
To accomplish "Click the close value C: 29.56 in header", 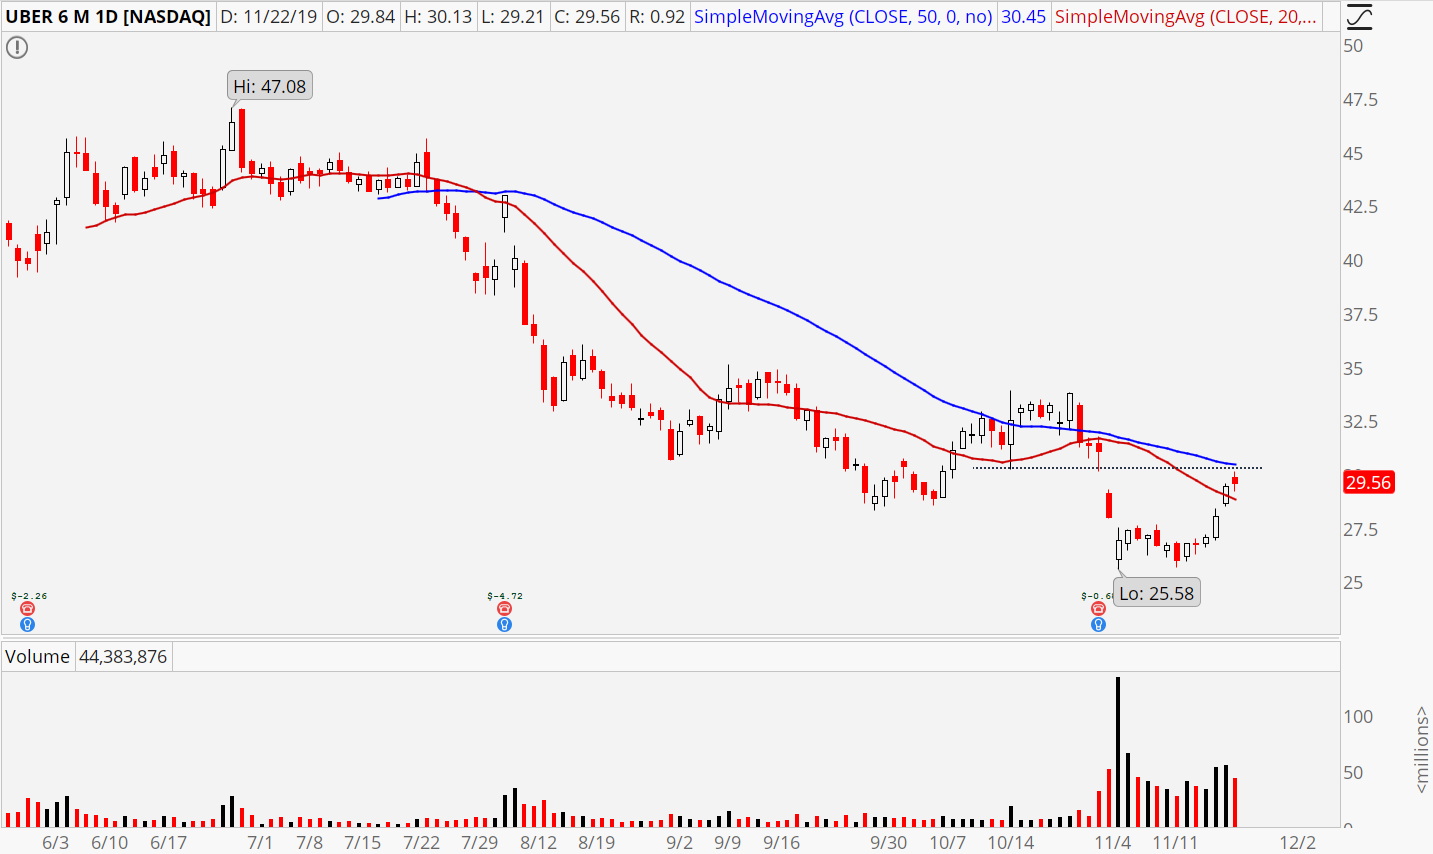I will 586,17.
